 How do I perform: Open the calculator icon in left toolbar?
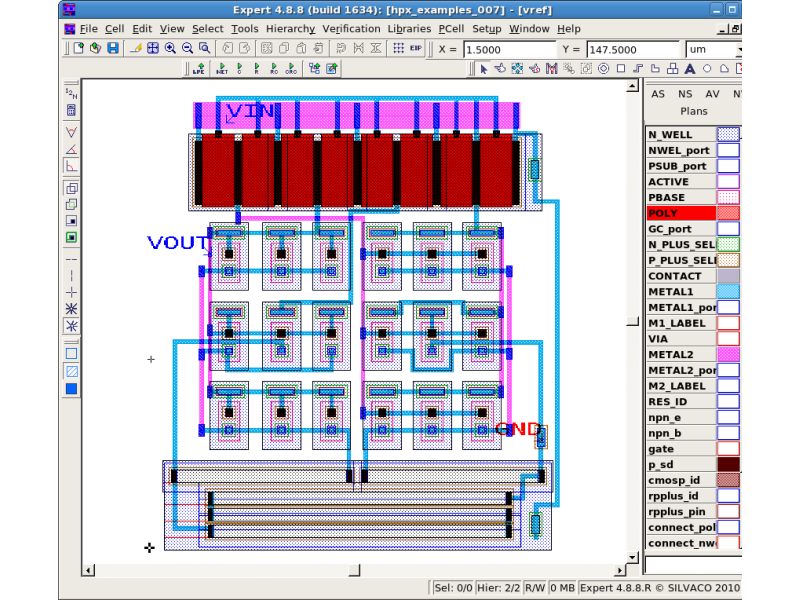pos(71,110)
